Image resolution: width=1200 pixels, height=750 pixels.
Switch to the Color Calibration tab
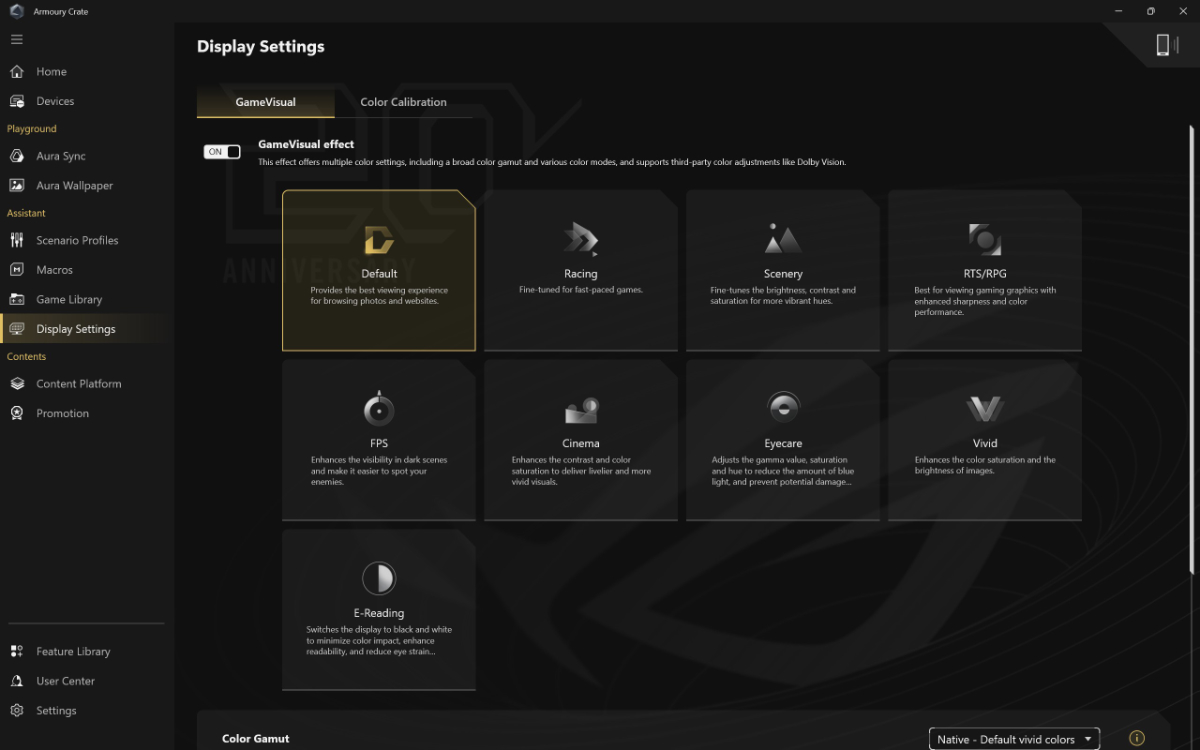(403, 102)
